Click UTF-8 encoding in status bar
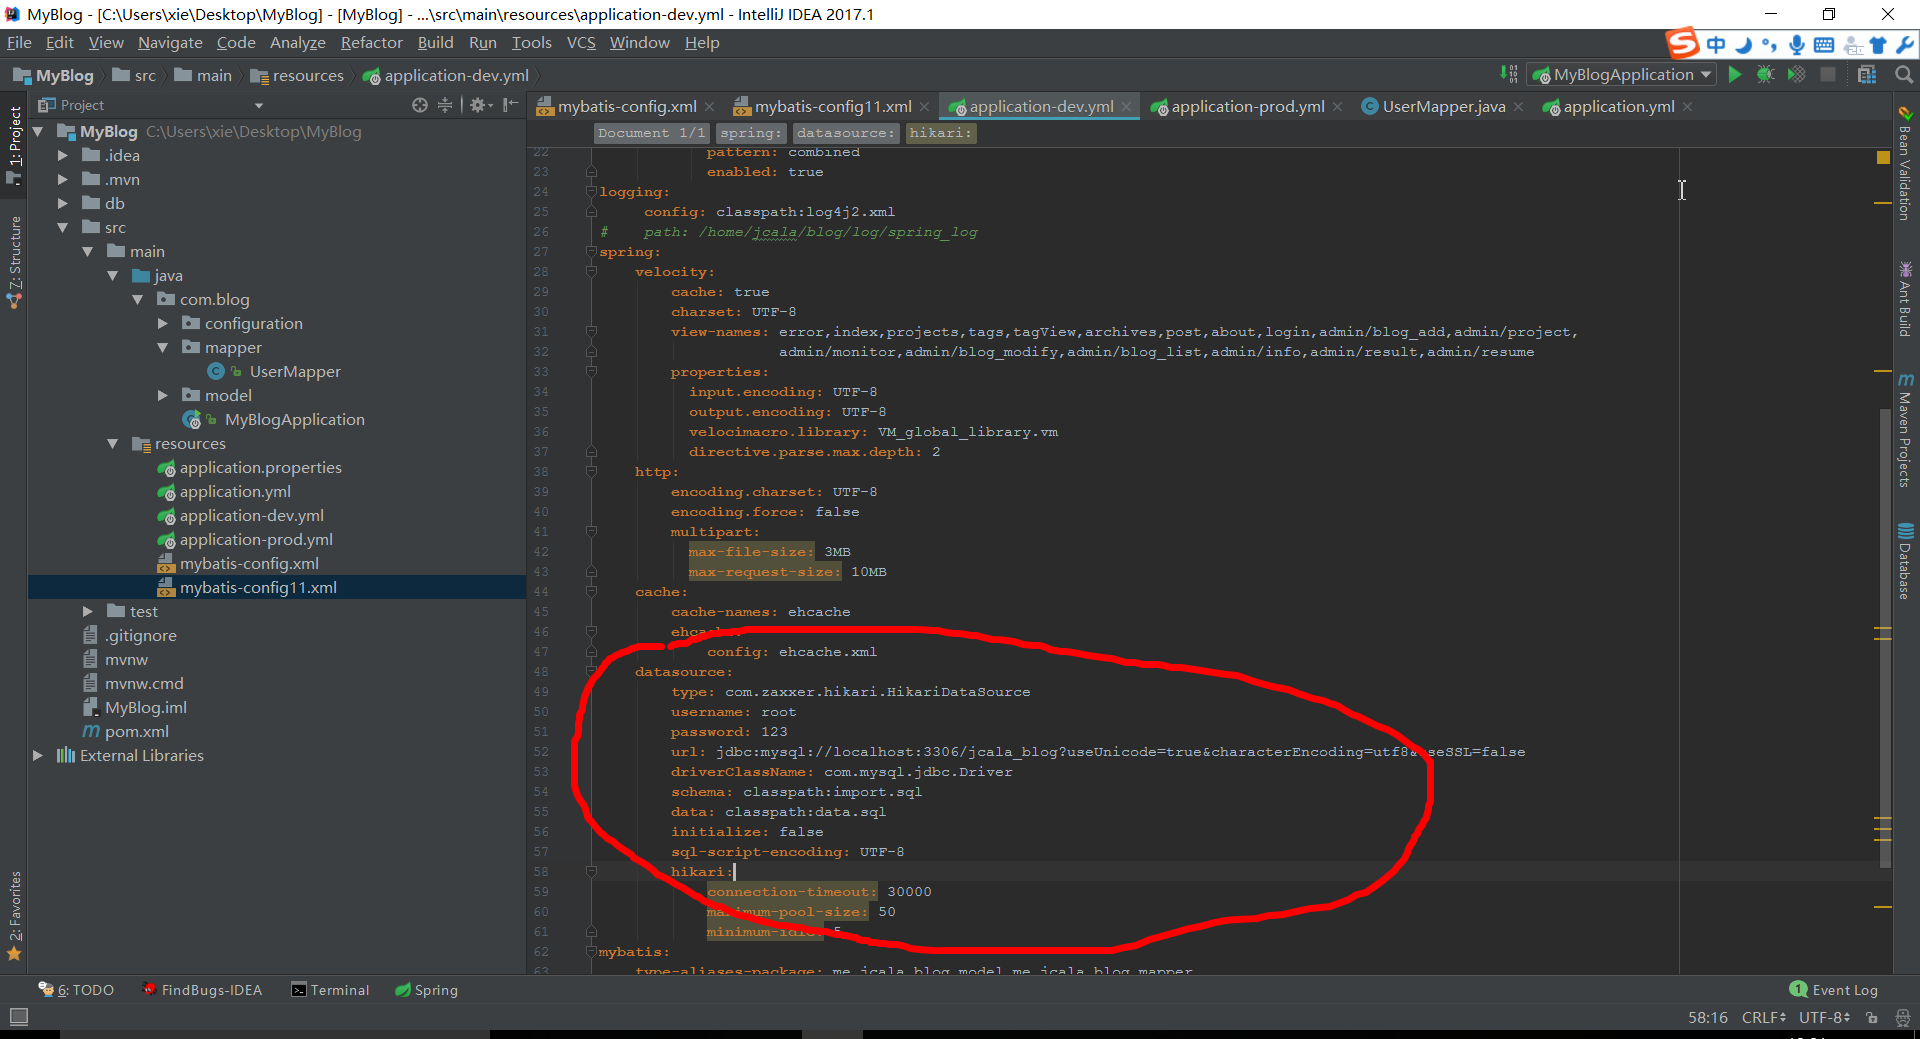This screenshot has height=1039, width=1920. [1824, 1018]
